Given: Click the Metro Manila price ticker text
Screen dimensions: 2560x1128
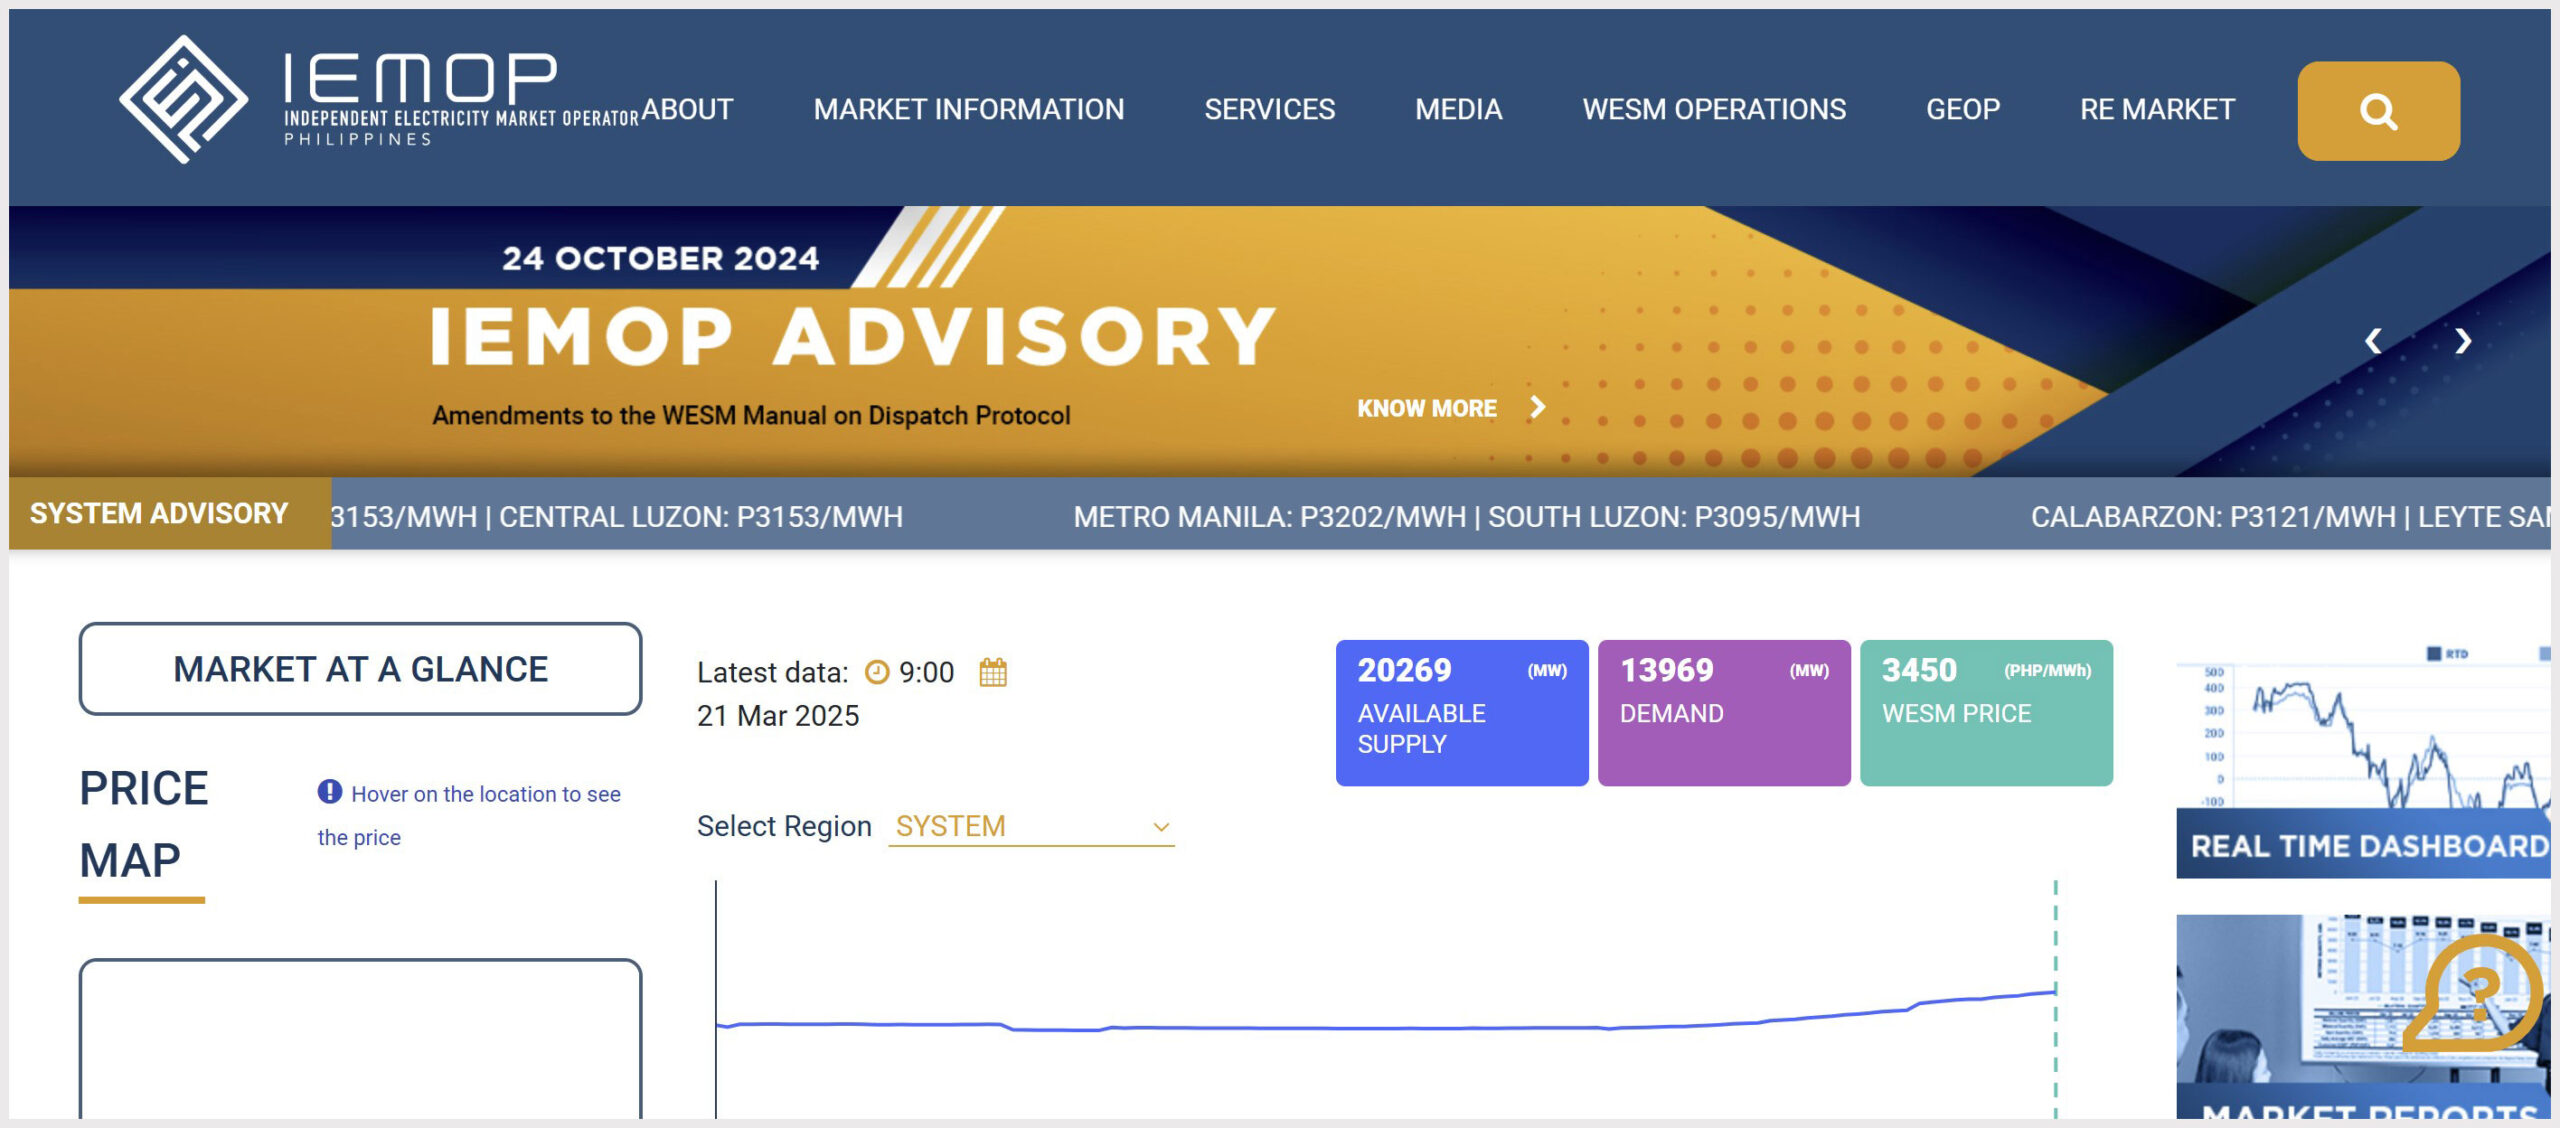Looking at the screenshot, I should tap(1269, 517).
